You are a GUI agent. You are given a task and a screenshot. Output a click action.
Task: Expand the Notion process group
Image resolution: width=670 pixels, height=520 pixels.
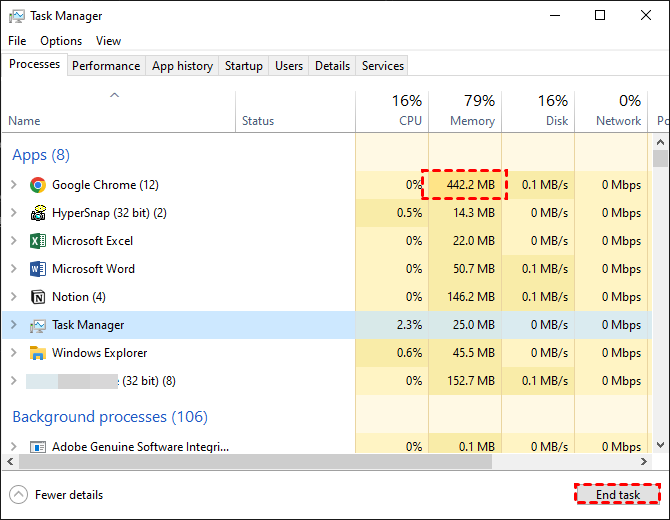point(13,297)
